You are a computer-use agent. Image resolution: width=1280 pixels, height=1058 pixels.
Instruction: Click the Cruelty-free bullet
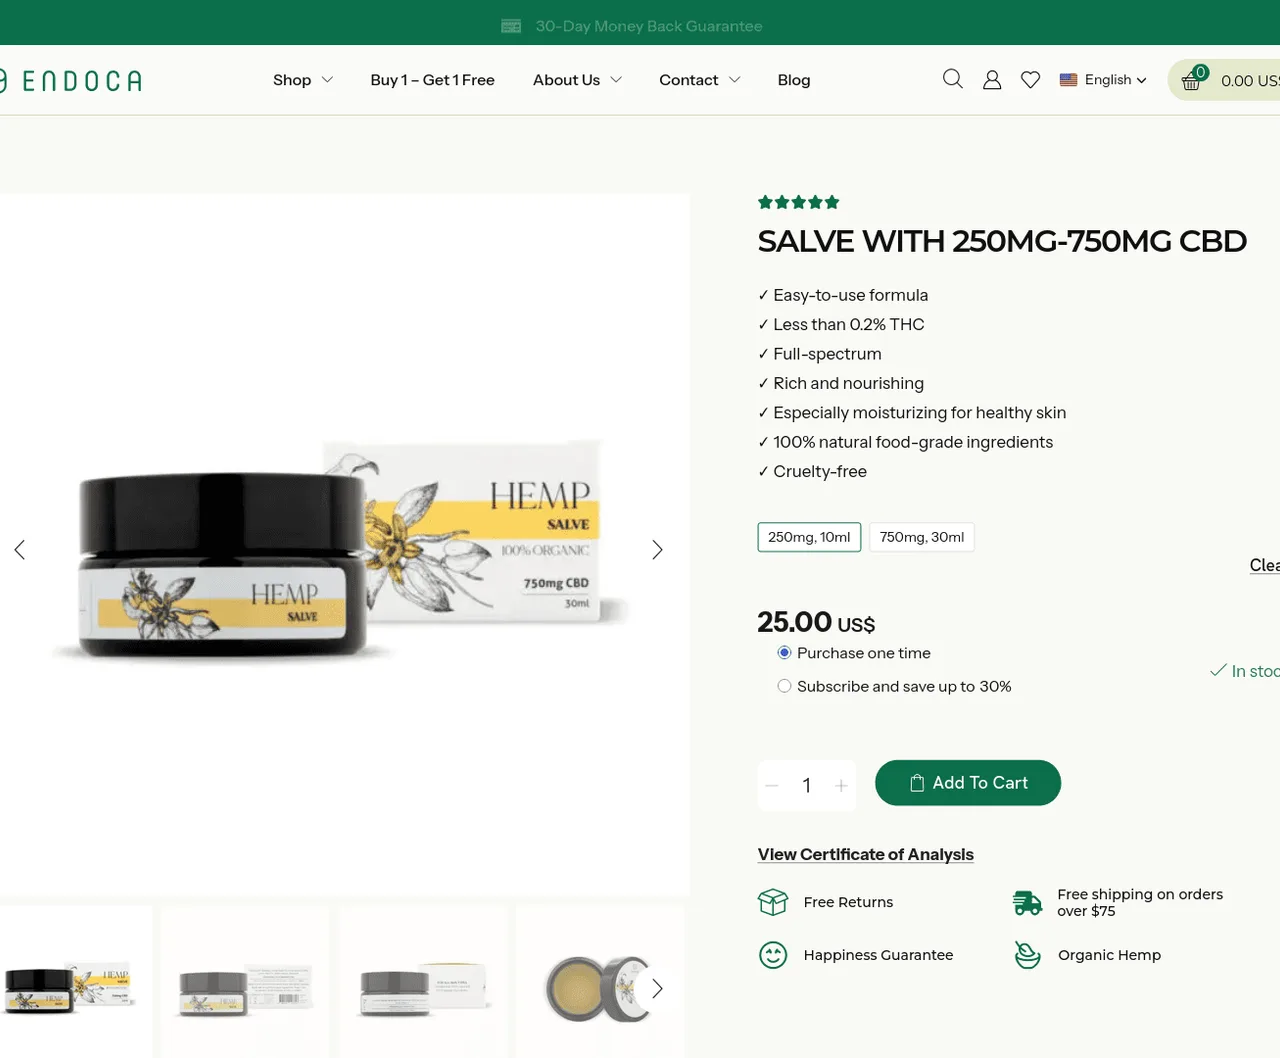(812, 471)
